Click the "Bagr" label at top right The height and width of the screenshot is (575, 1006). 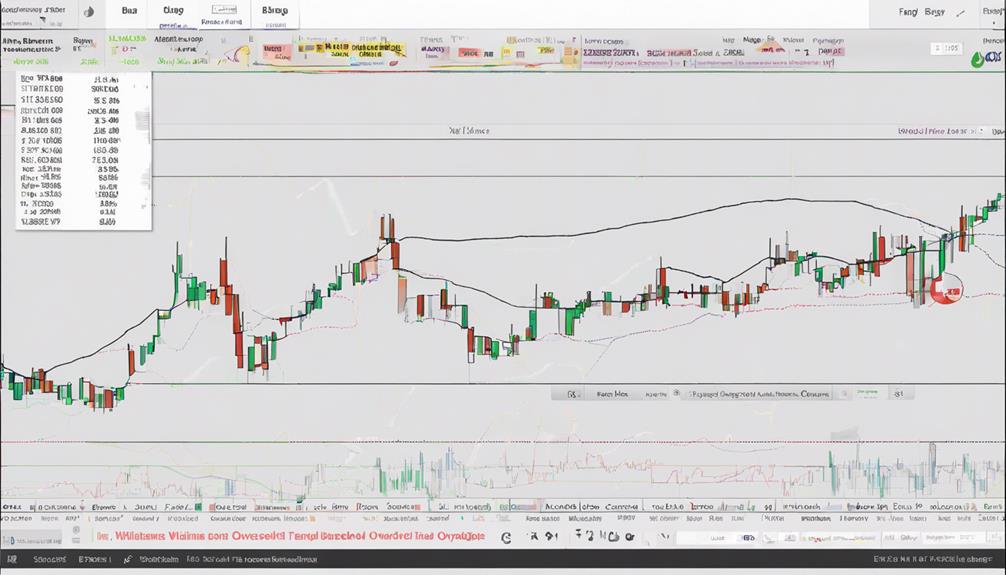[934, 12]
